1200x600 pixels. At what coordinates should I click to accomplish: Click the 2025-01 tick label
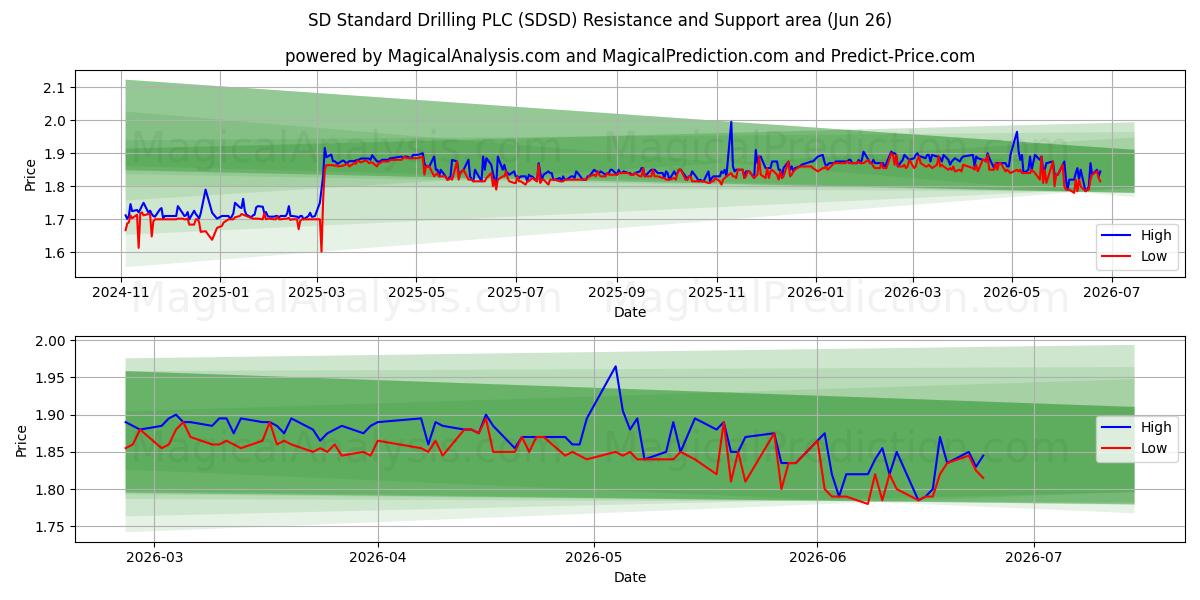click(x=219, y=291)
